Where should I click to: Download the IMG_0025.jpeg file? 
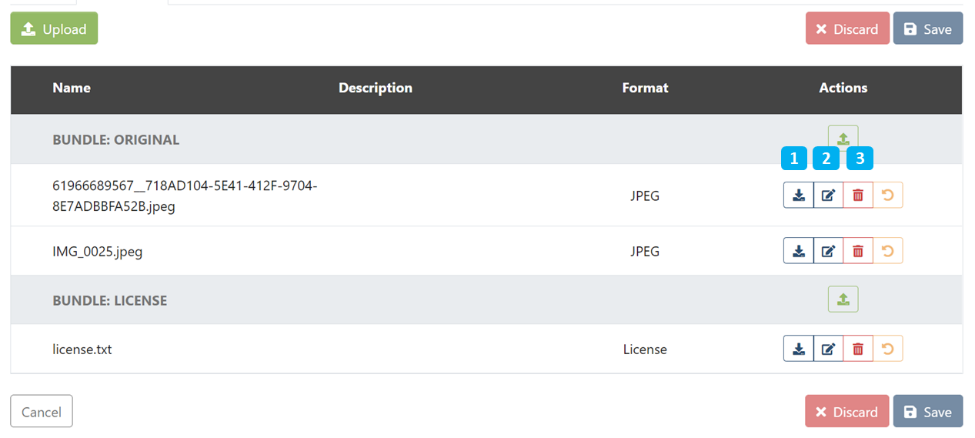pyautogui.click(x=798, y=251)
